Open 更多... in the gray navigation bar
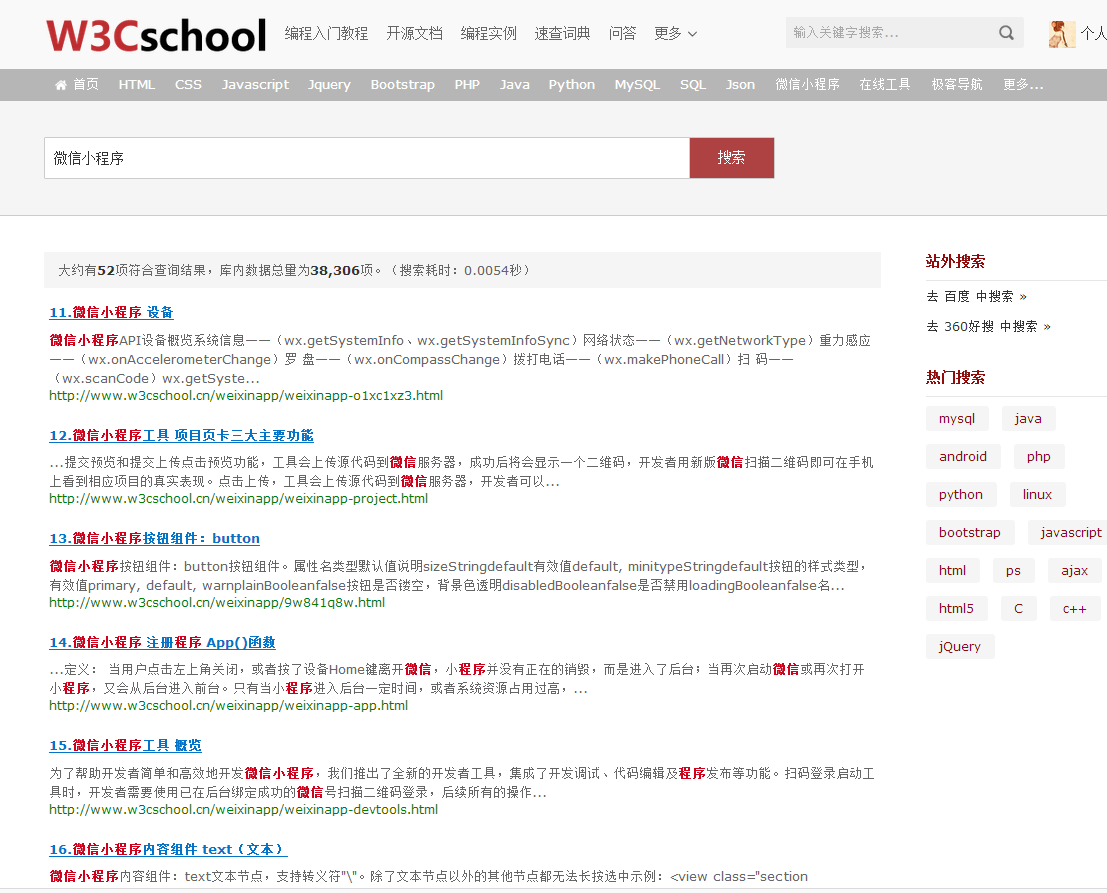The image size is (1107, 893). click(x=1023, y=85)
